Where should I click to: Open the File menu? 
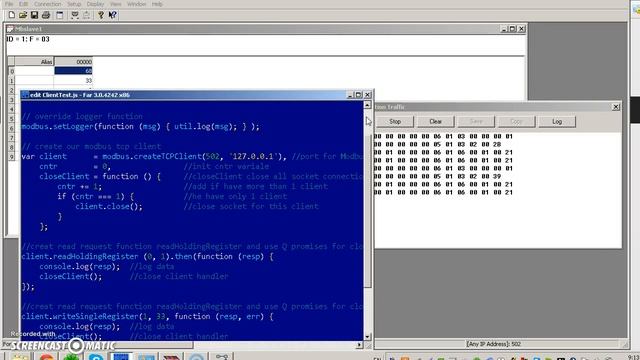click(x=9, y=4)
